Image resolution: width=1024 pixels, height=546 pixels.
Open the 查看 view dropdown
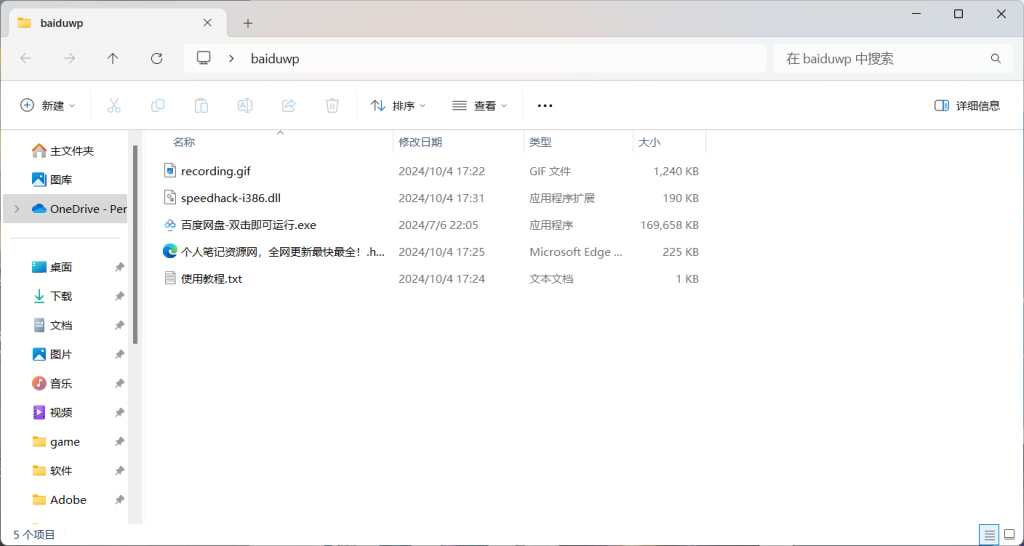click(x=479, y=105)
